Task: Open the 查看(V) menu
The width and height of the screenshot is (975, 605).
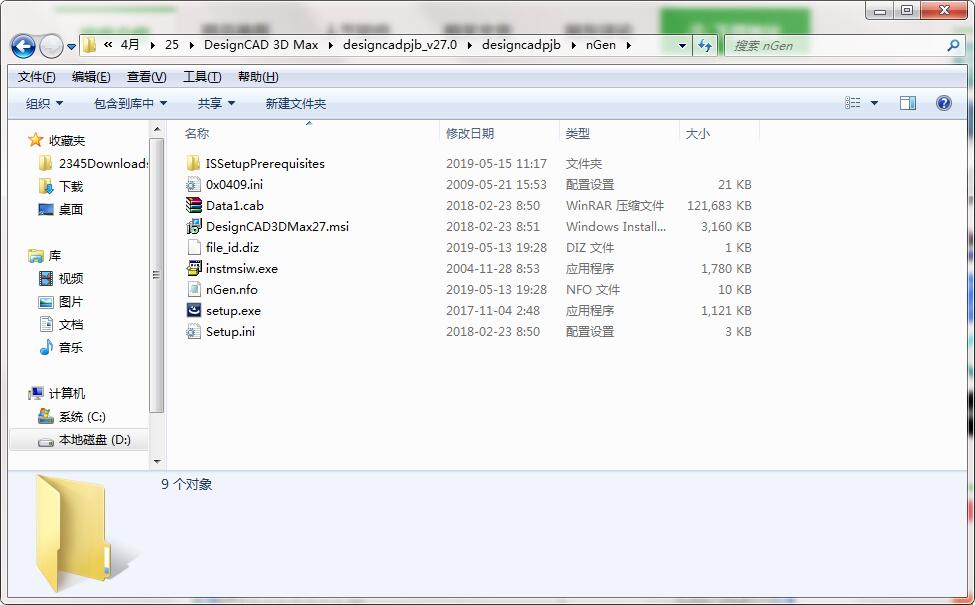Action: click(x=146, y=76)
